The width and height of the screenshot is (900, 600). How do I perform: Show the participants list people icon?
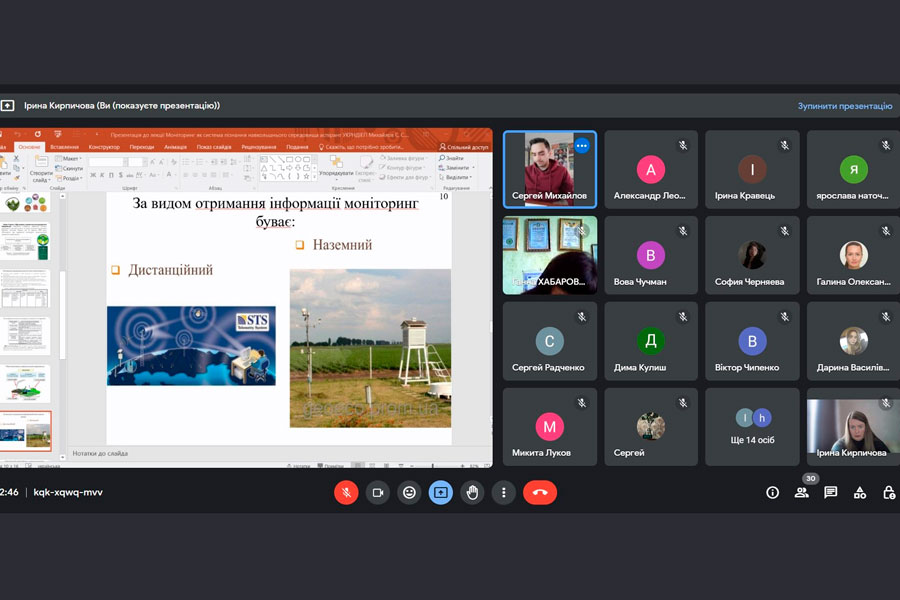[x=802, y=493]
